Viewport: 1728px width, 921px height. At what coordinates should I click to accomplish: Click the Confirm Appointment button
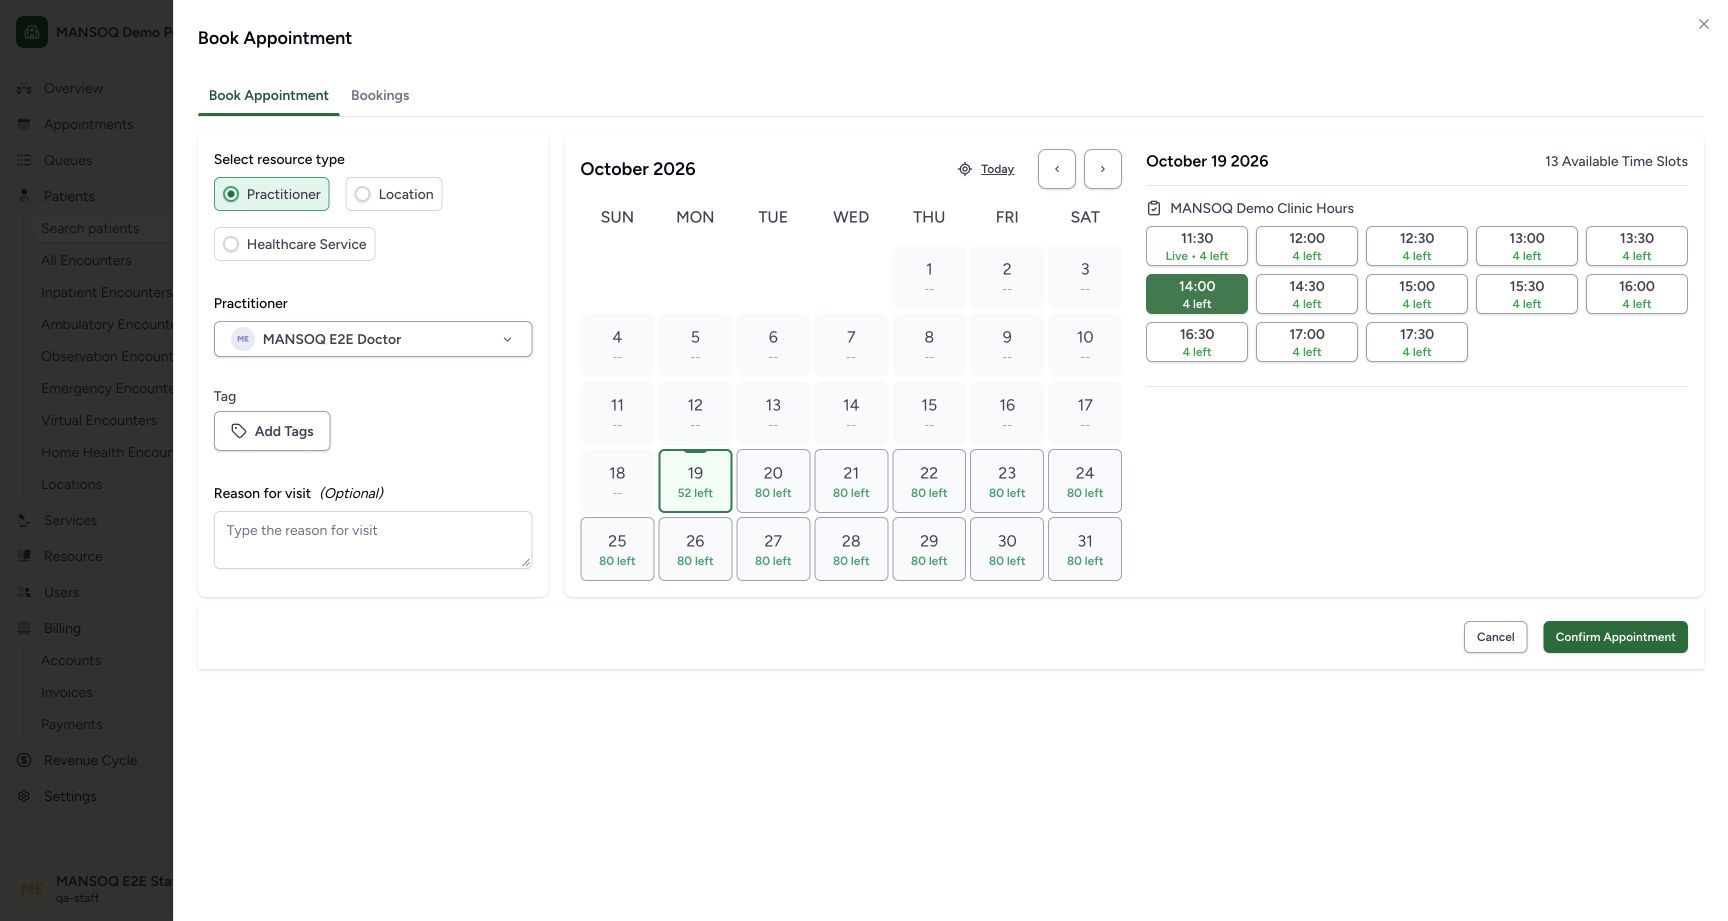click(1615, 637)
